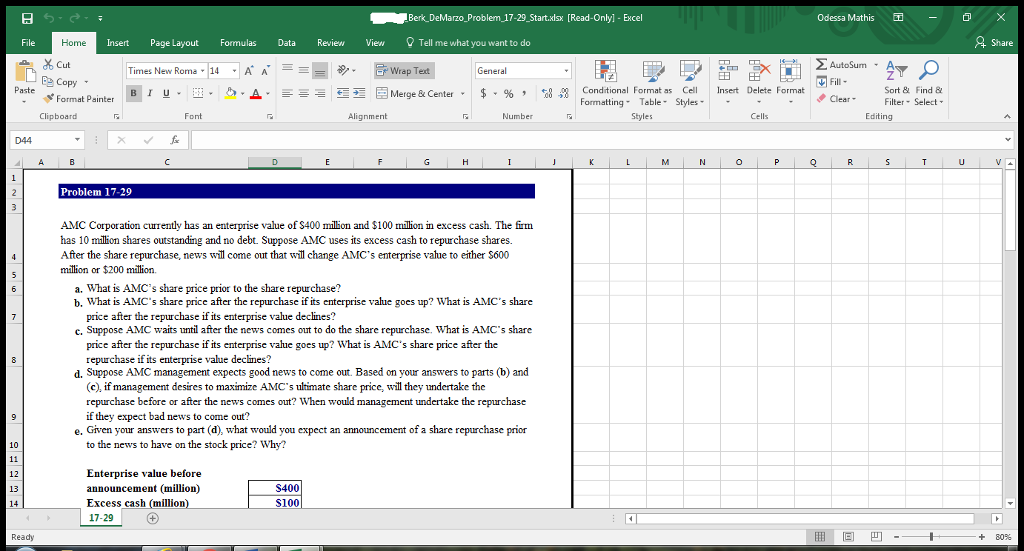
Task: Center text horizontally
Action: pyautogui.click(x=304, y=93)
